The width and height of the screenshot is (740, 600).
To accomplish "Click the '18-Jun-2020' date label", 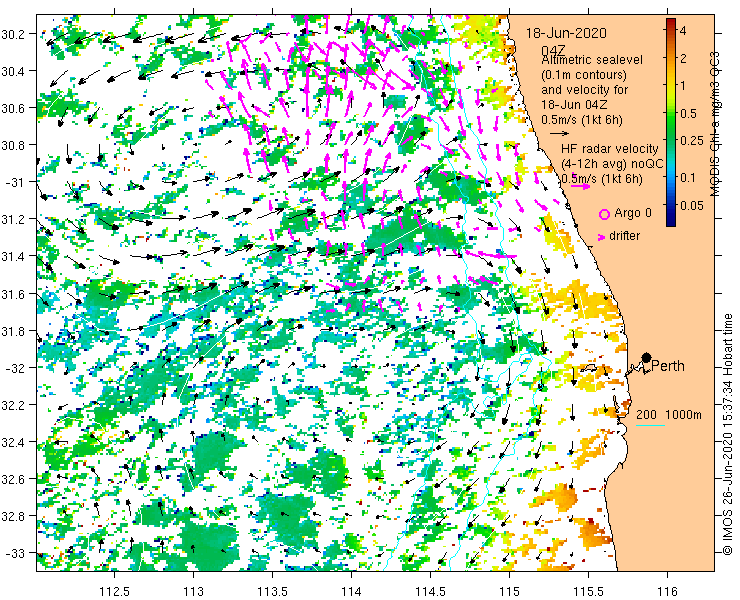I will tap(566, 33).
